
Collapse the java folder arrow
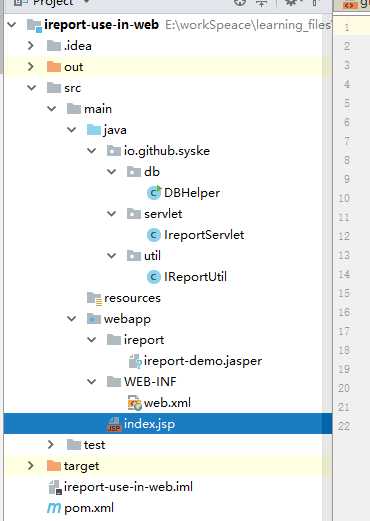pos(72,130)
